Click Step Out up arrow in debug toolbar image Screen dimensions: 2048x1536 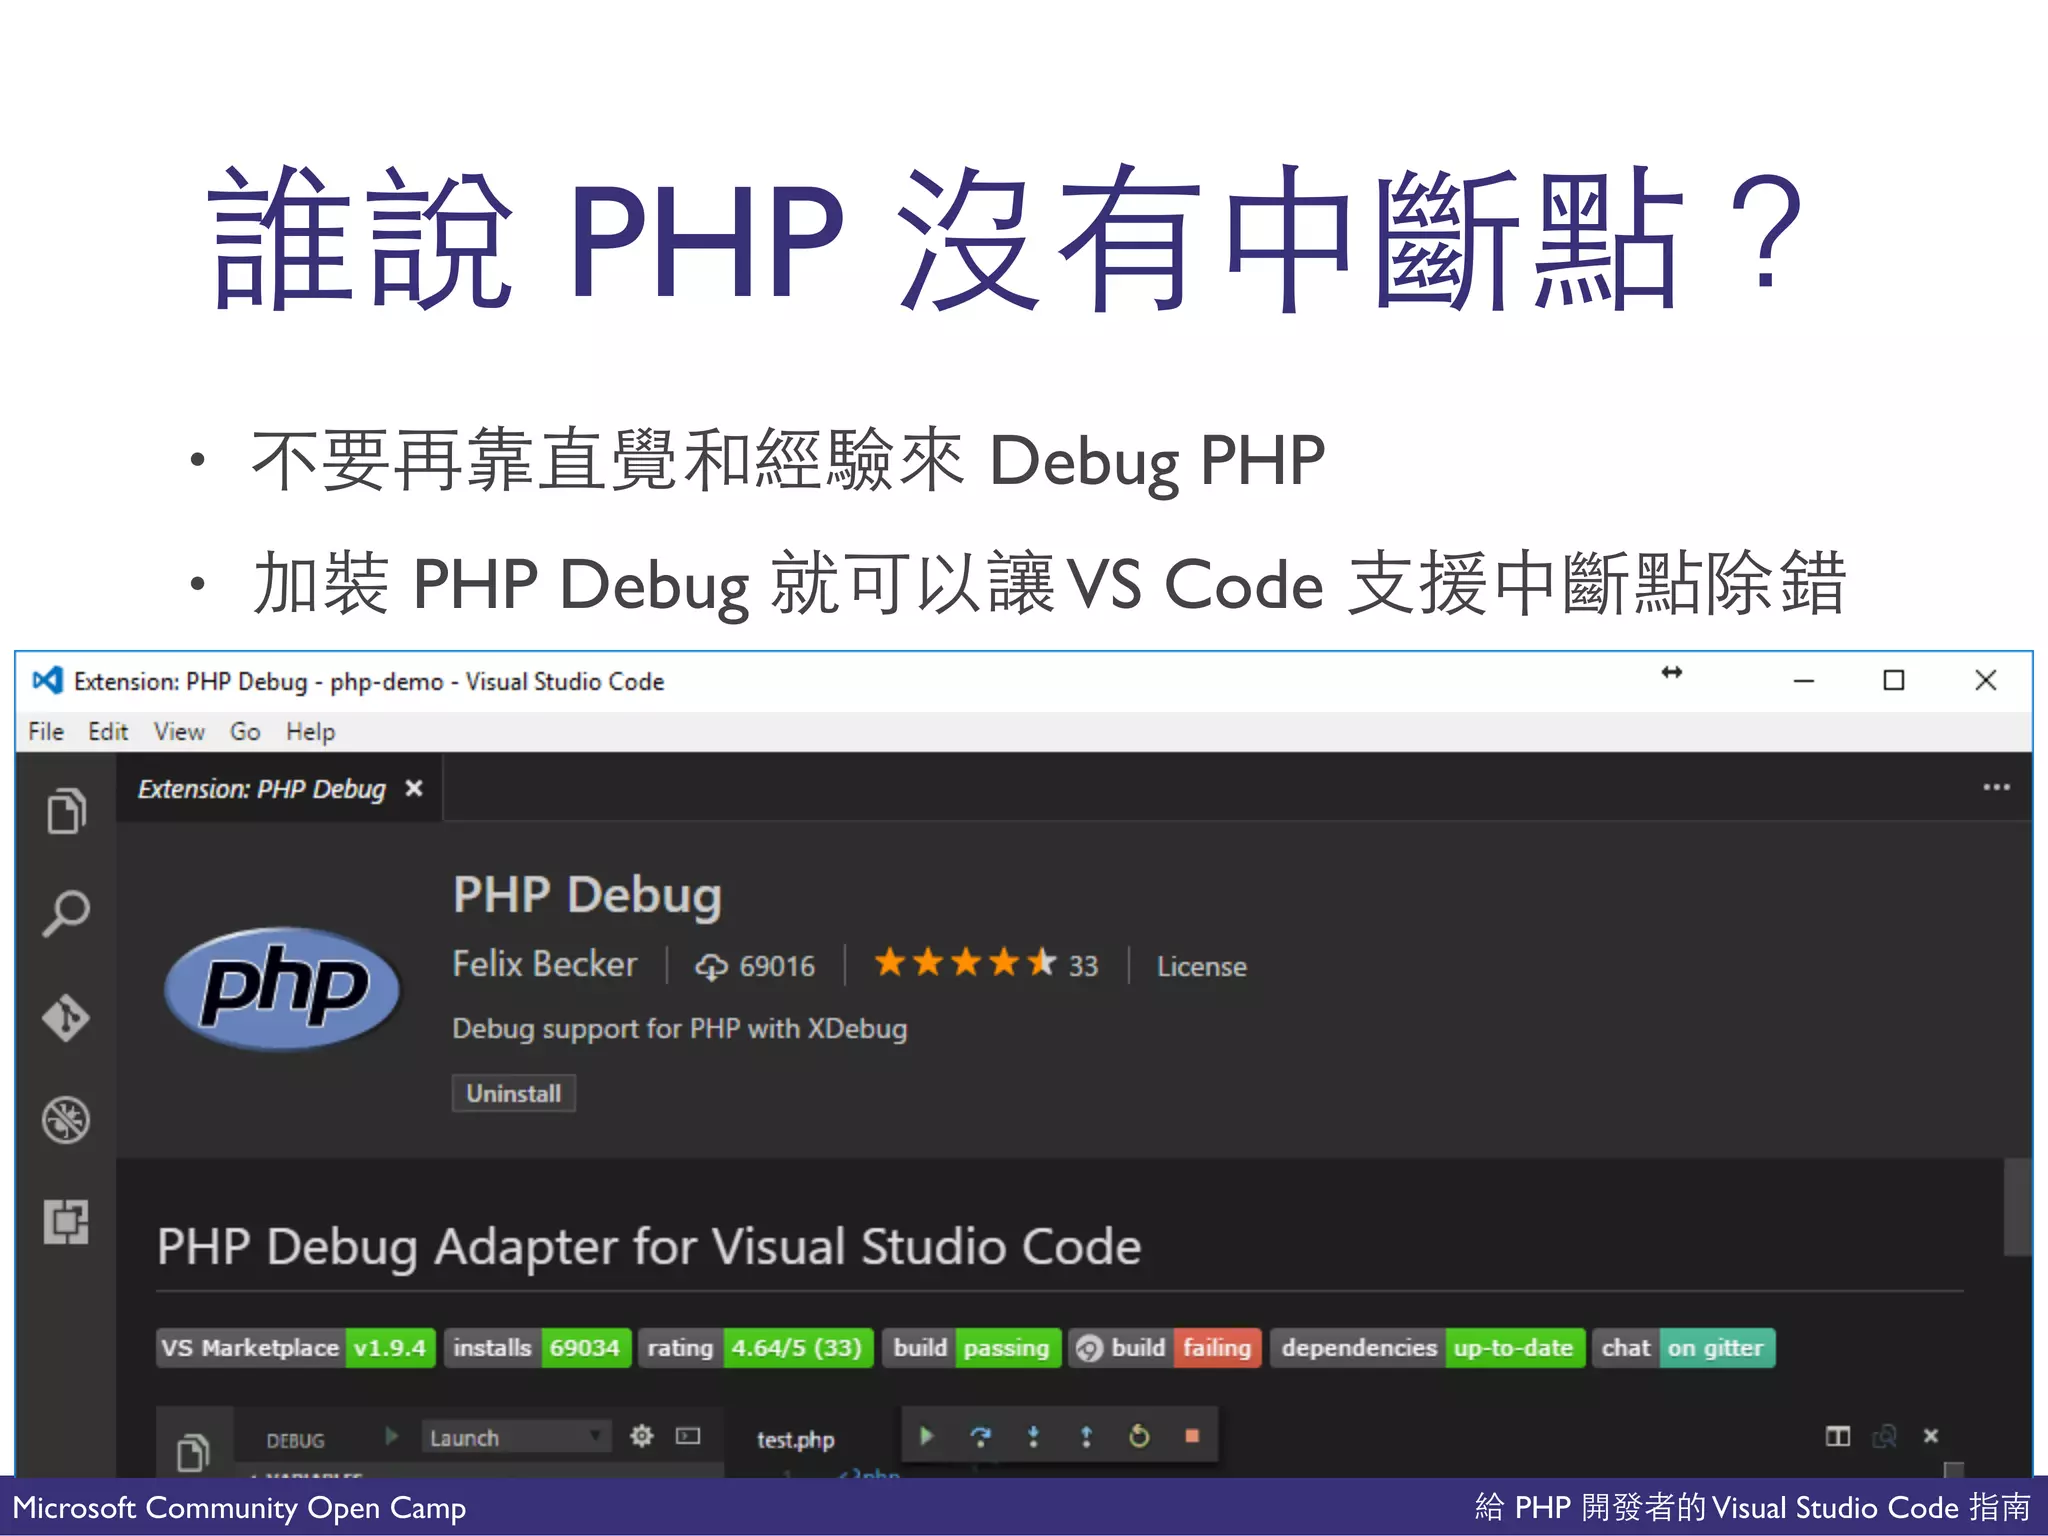(1087, 1437)
